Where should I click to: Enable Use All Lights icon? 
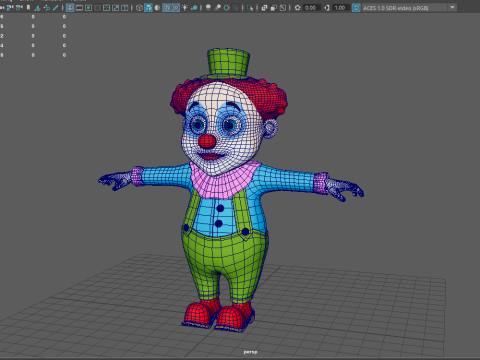coord(184,8)
